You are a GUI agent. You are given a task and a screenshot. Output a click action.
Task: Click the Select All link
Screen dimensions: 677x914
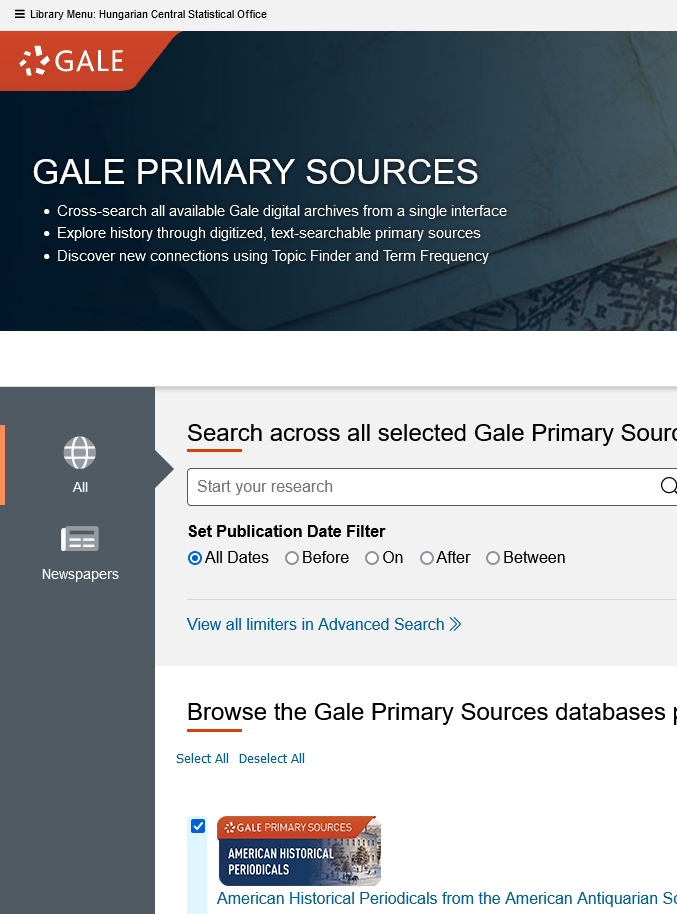pos(202,758)
